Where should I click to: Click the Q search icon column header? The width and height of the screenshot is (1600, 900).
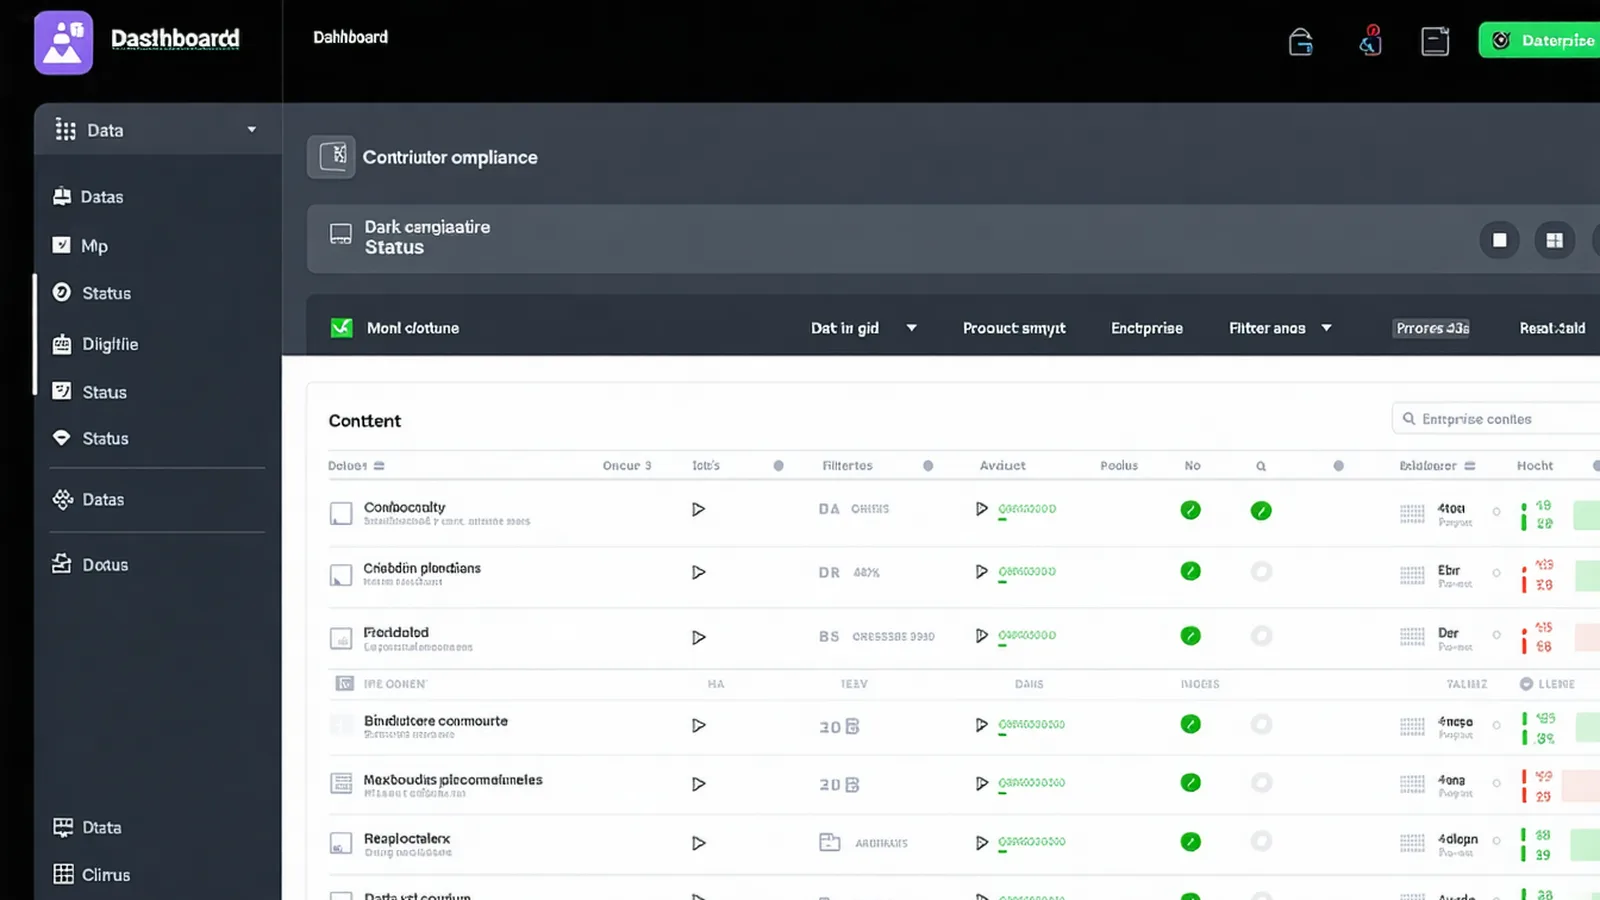[1261, 466]
